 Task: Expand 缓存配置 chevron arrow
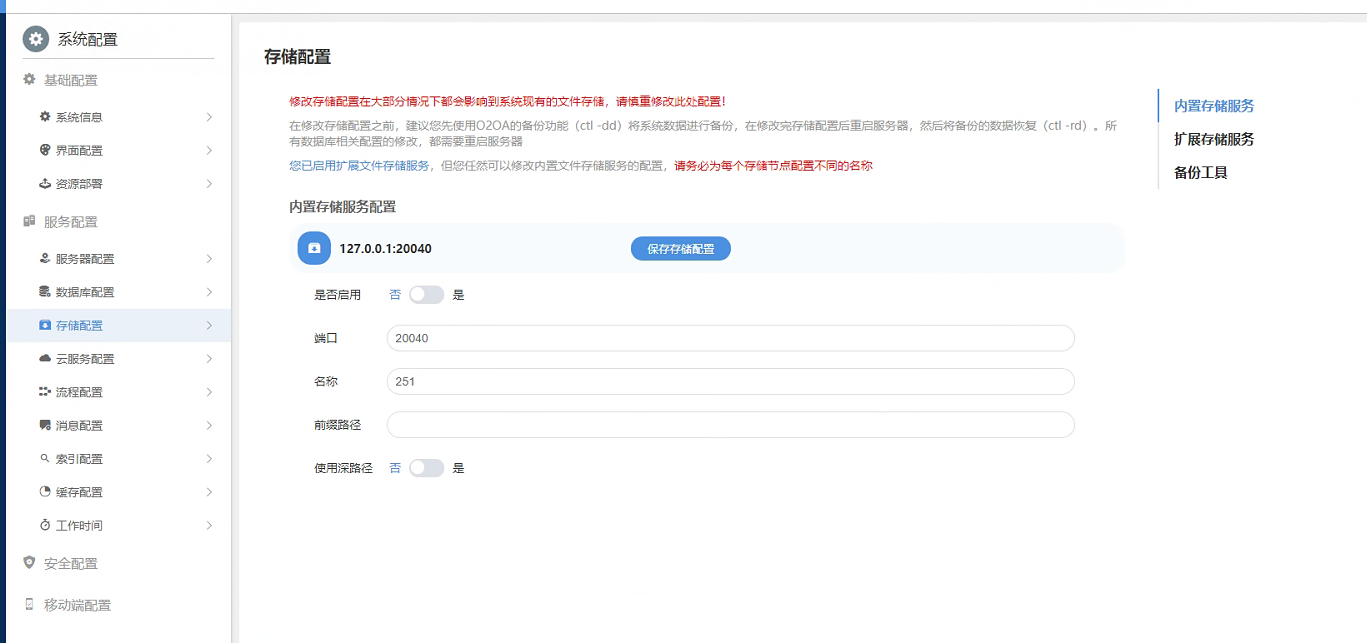pyautogui.click(x=209, y=492)
